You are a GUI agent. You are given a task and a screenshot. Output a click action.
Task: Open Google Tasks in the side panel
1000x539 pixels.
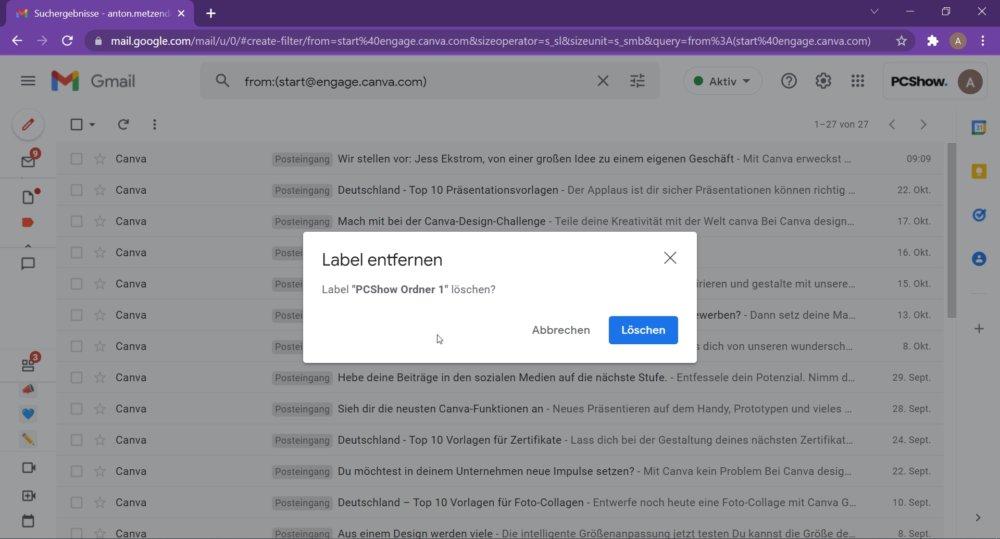pos(979,215)
